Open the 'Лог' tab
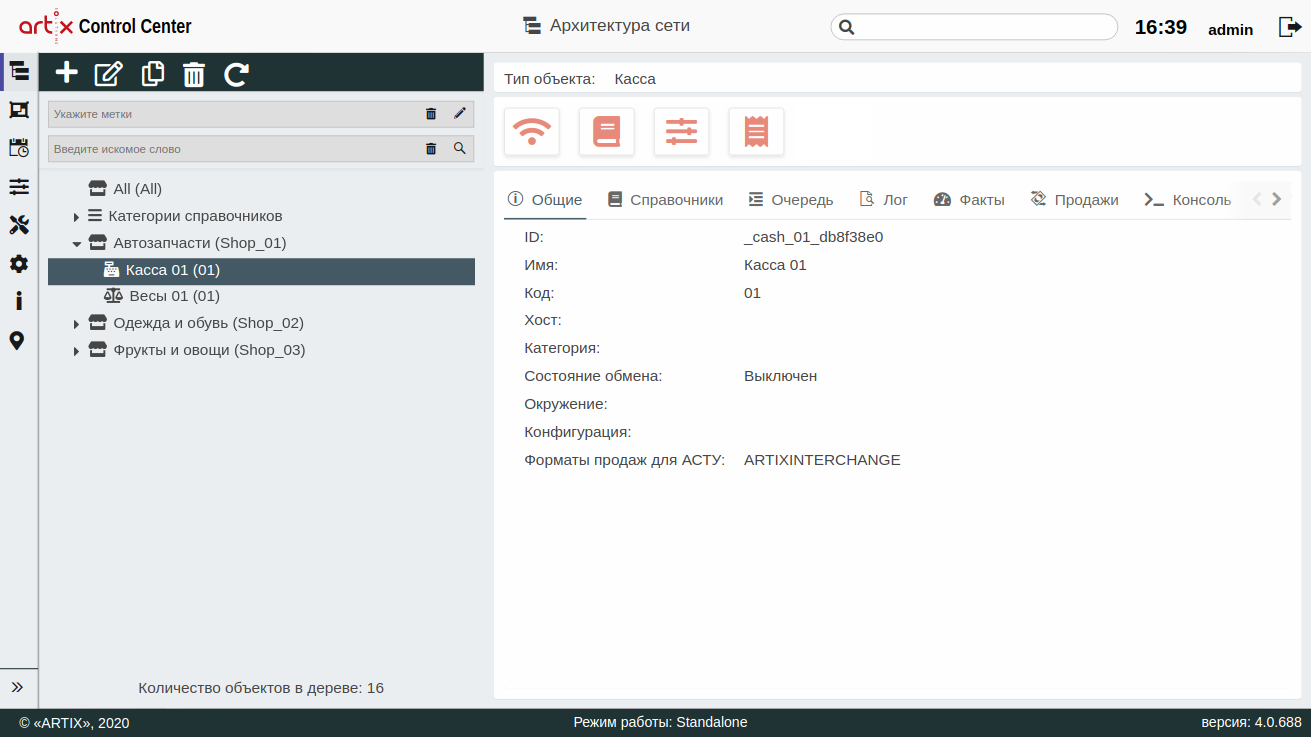Screen dimensions: 1311x737 coord(884,200)
